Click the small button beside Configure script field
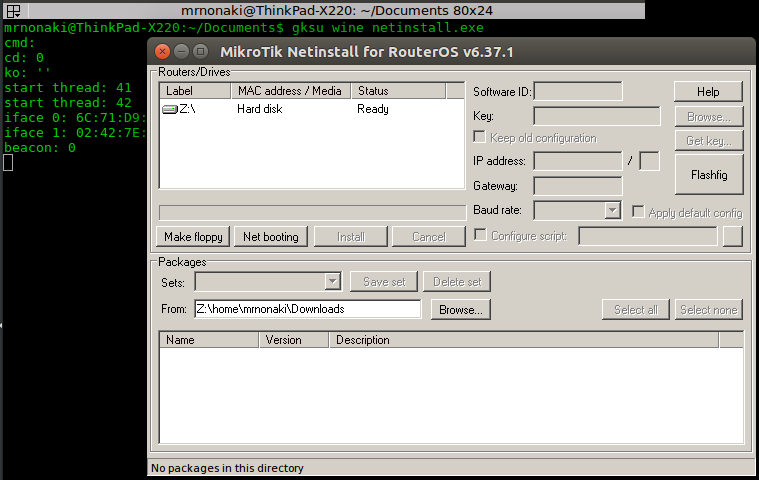This screenshot has width=759, height=480. tap(733, 236)
